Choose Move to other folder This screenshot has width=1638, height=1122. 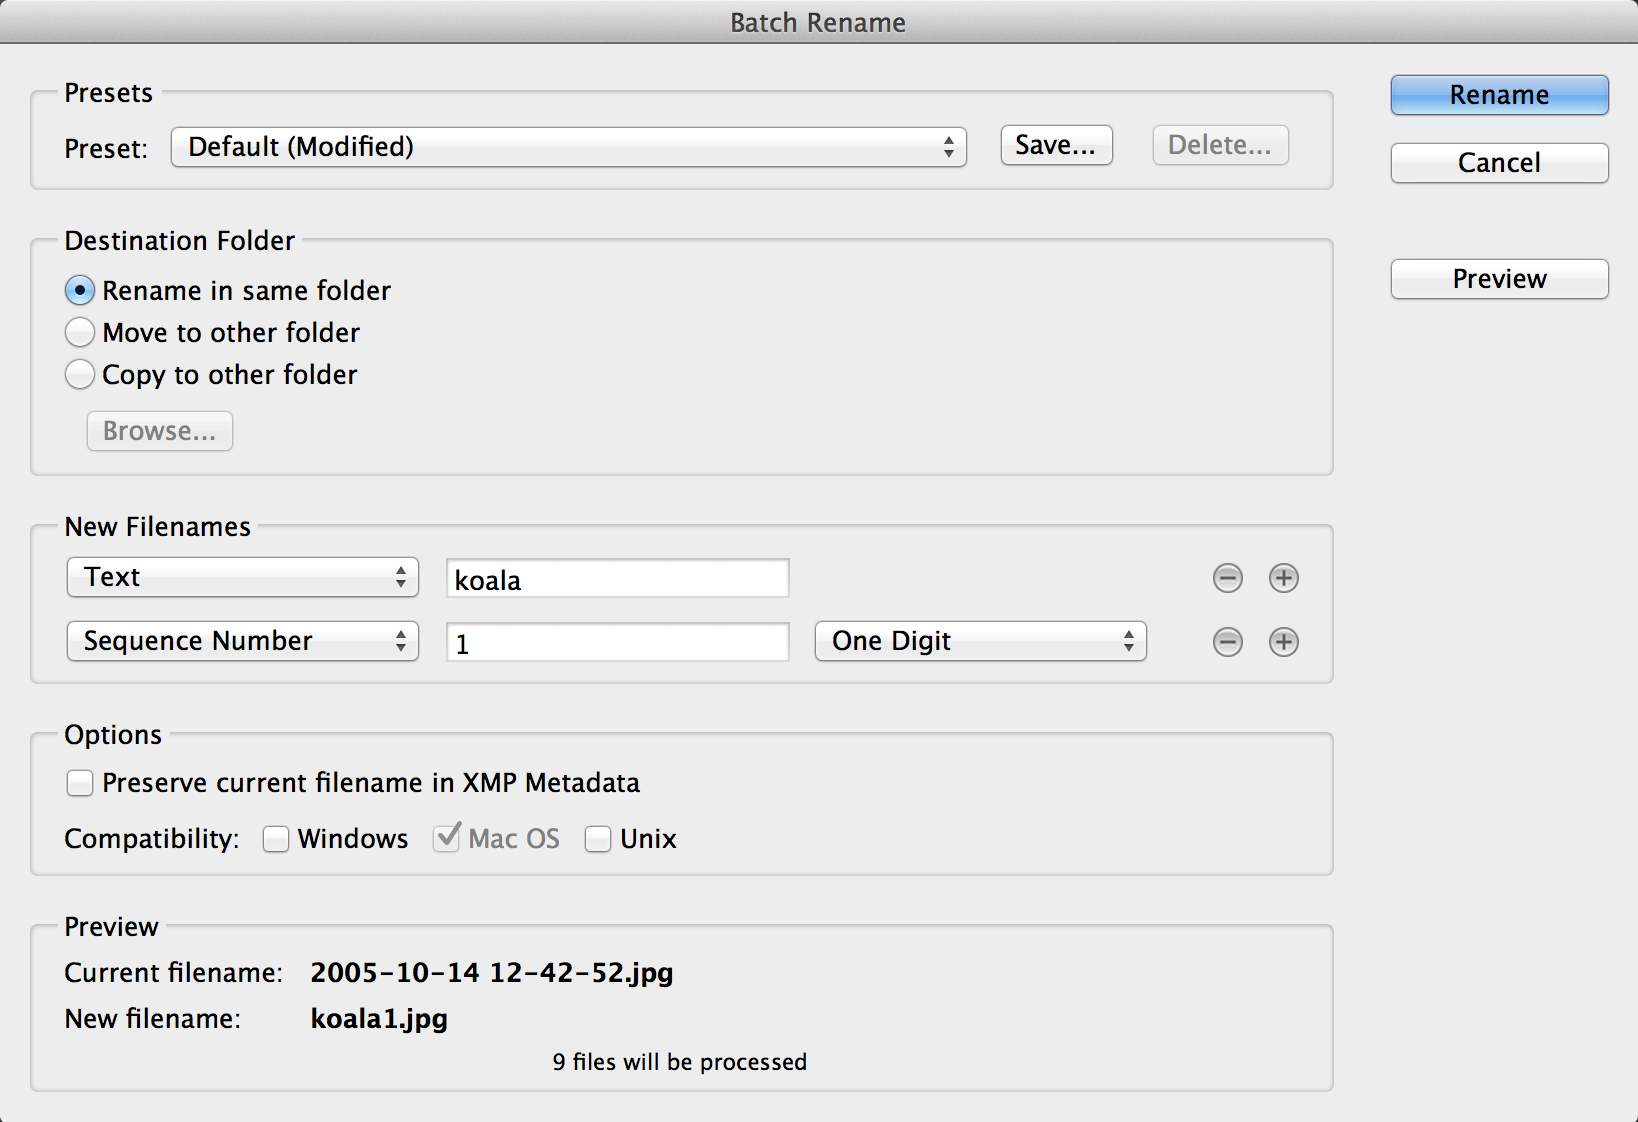[x=80, y=333]
